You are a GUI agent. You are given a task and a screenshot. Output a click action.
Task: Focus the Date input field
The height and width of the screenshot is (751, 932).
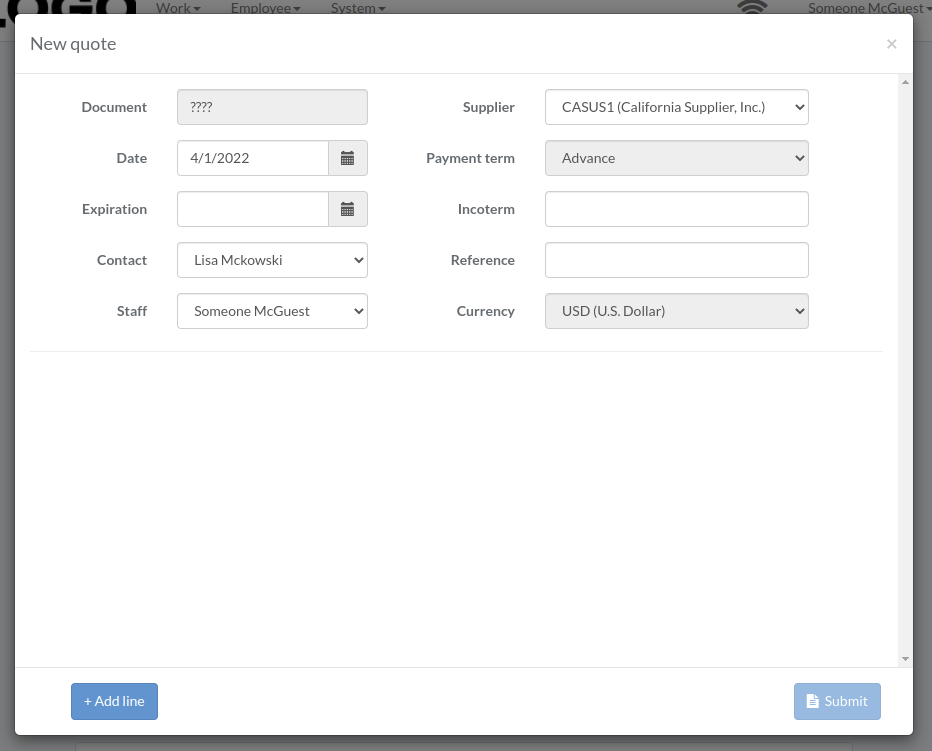(x=253, y=158)
